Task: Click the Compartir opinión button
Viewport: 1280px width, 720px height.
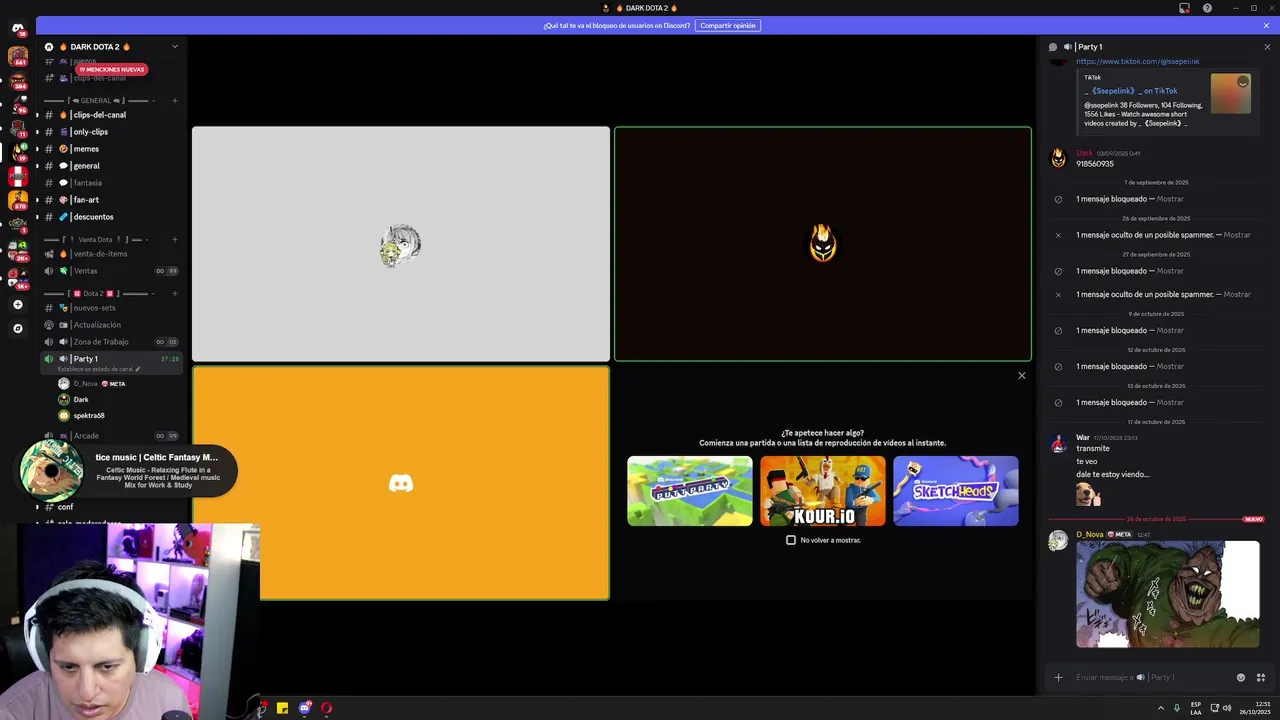Action: point(728,25)
